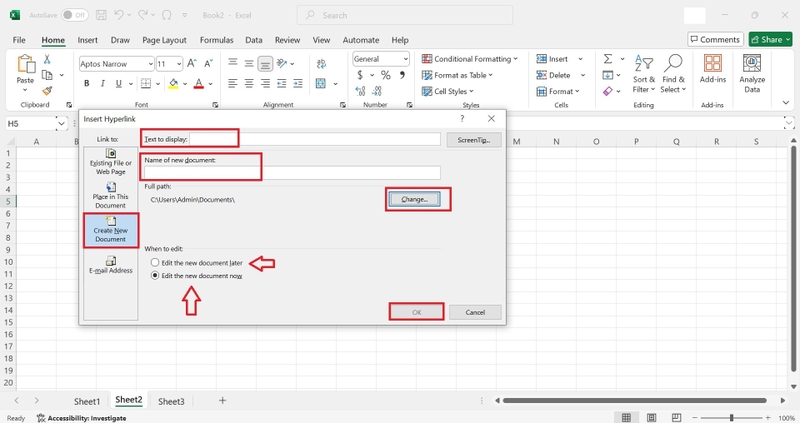
Task: Select 'Place in This Document' link option
Action: 111,196
